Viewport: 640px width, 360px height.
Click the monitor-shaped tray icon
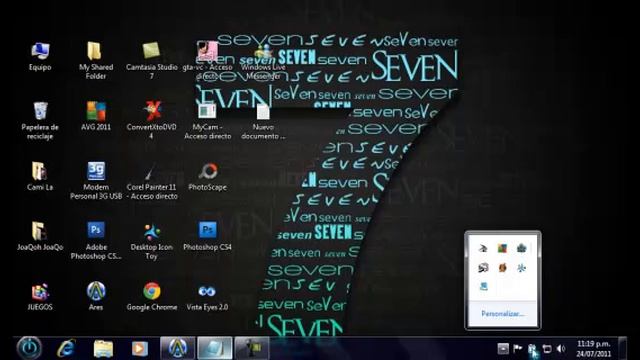click(x=547, y=349)
